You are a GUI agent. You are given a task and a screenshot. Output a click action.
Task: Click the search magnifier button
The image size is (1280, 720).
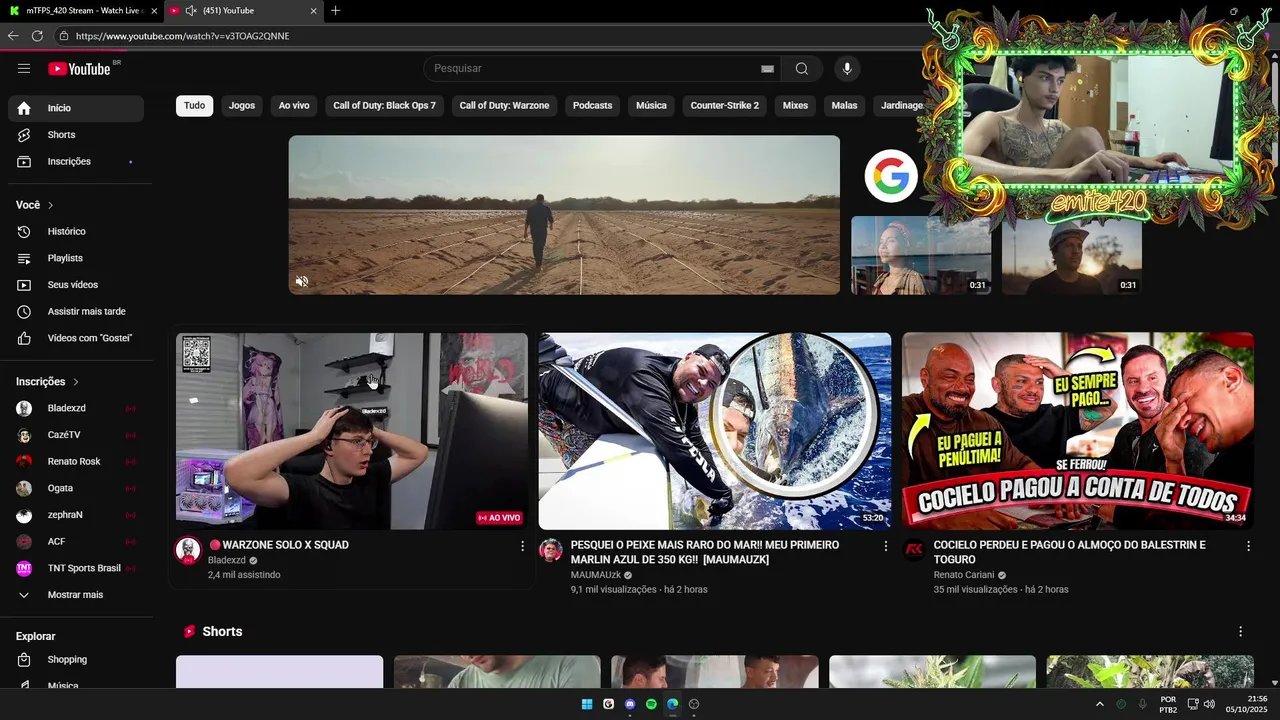coord(802,68)
